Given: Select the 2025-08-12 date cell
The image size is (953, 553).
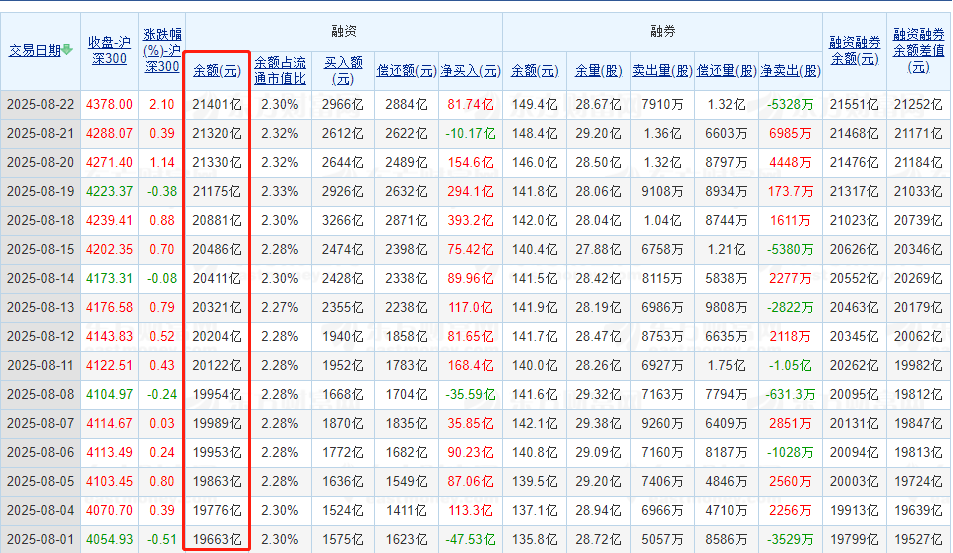Looking at the screenshot, I should pos(40,336).
